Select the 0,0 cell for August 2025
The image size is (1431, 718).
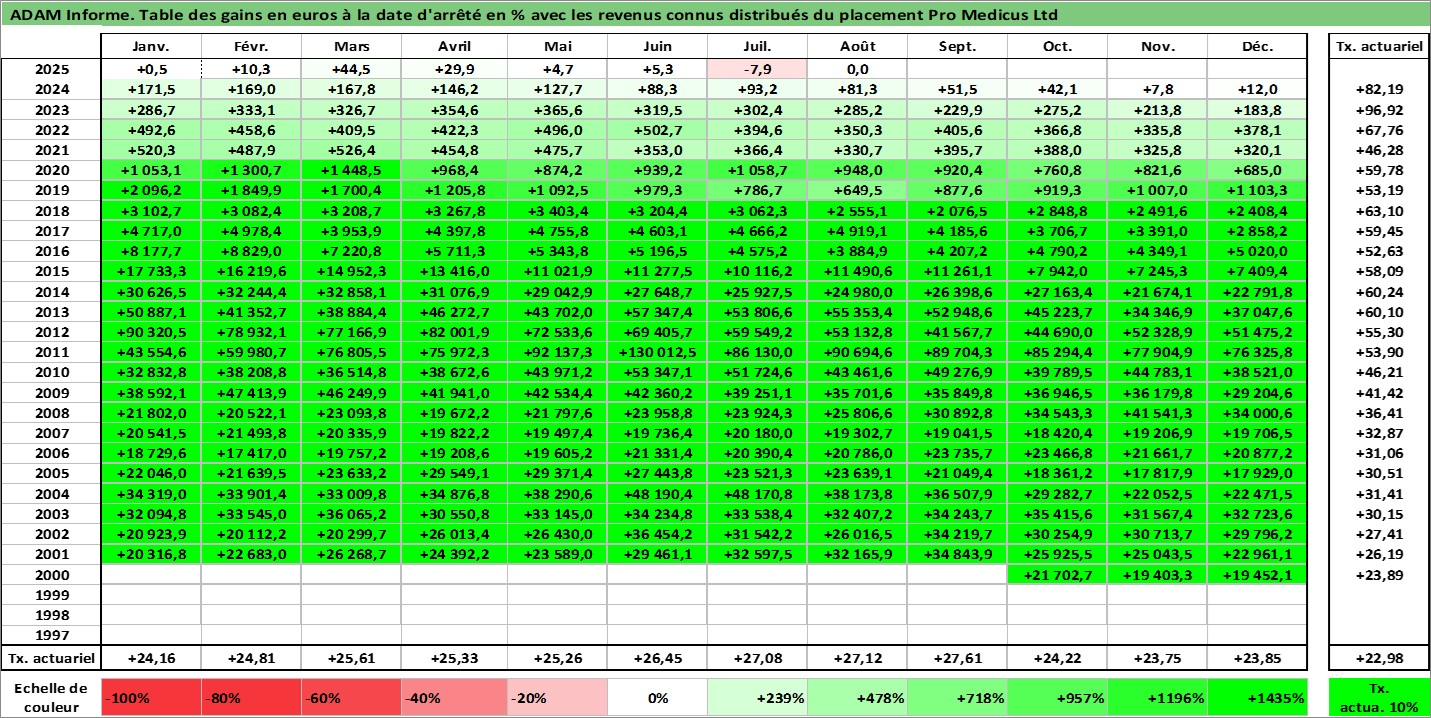857,69
